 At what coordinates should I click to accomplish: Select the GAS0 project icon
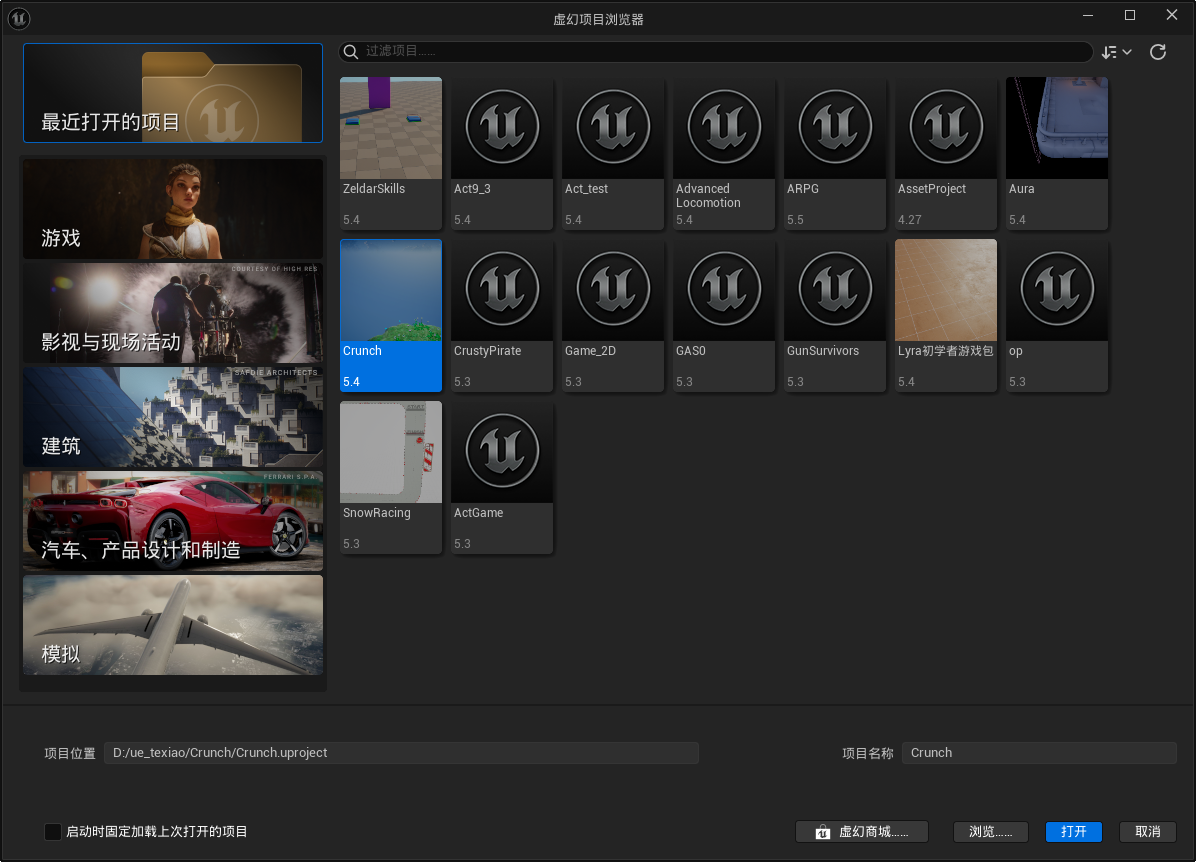coord(724,290)
